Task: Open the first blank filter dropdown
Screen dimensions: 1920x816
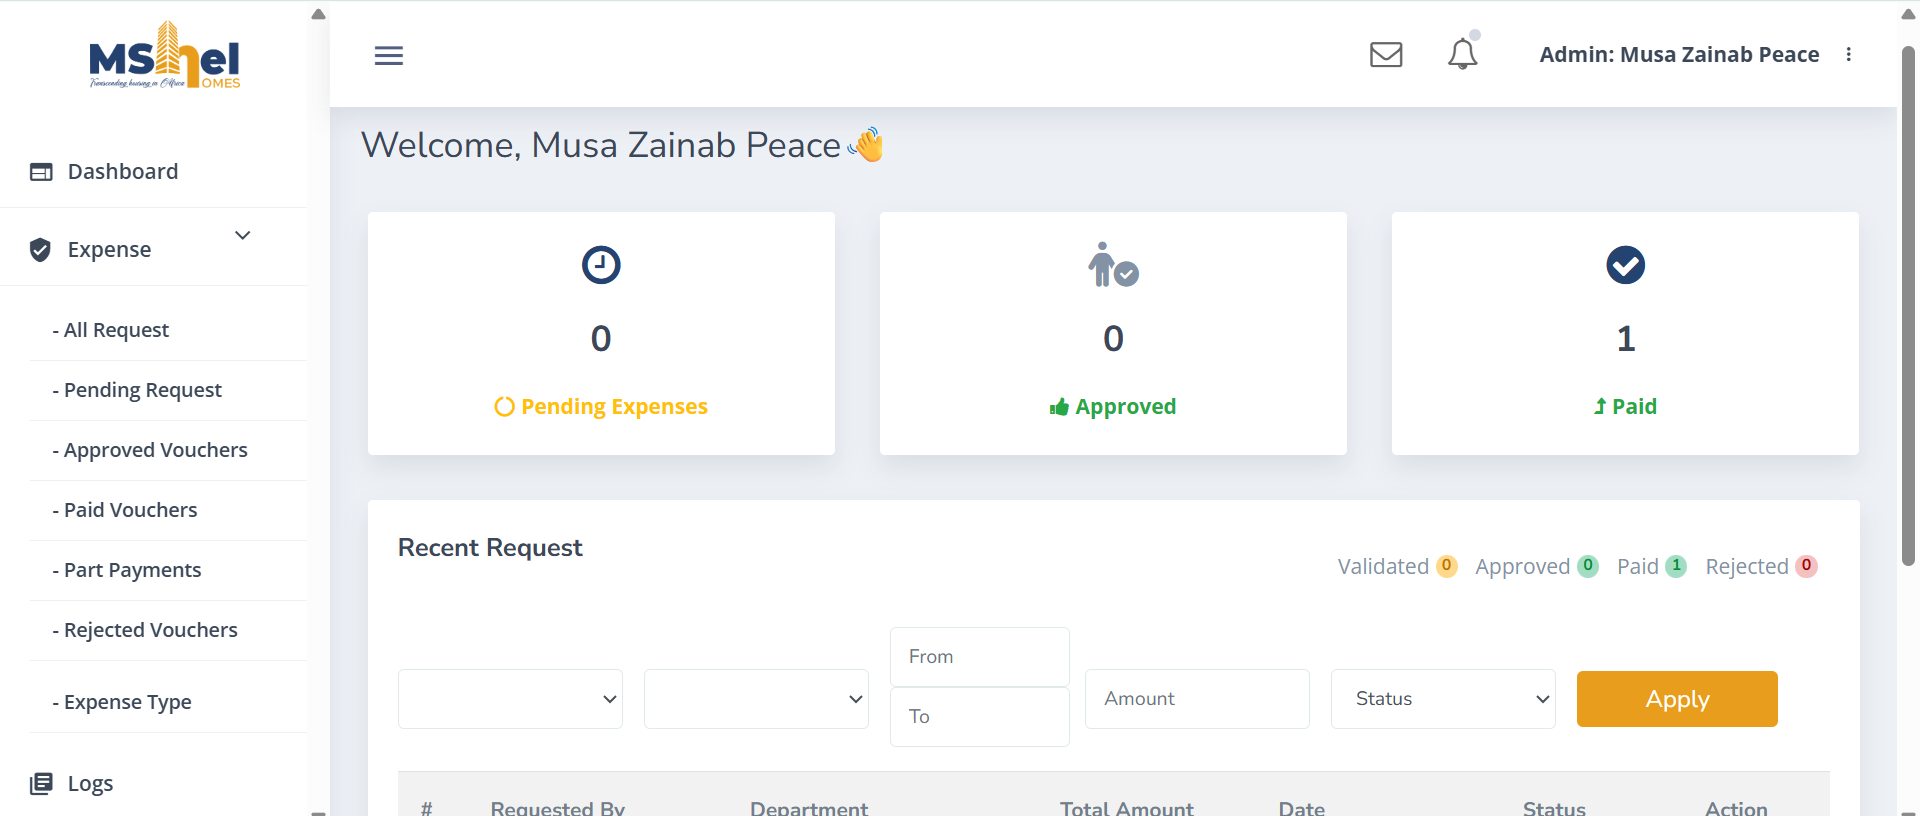Action: pyautogui.click(x=510, y=699)
